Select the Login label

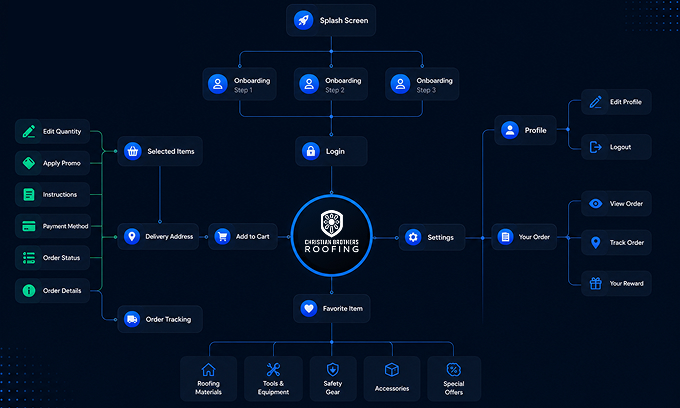pos(335,151)
